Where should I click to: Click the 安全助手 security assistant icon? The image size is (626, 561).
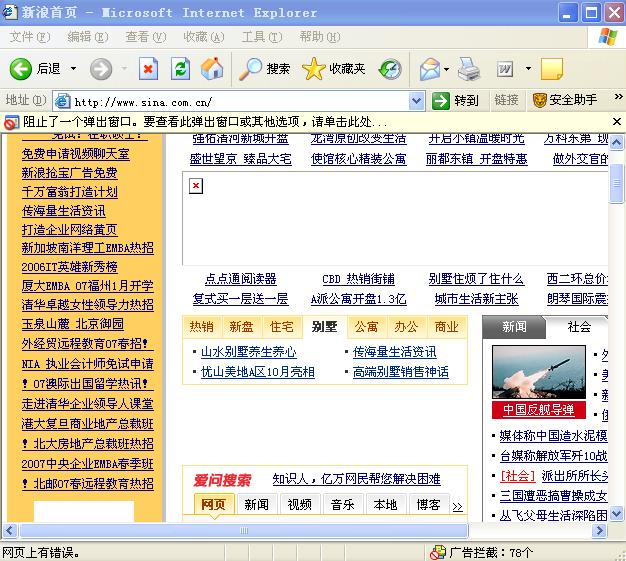coord(539,100)
